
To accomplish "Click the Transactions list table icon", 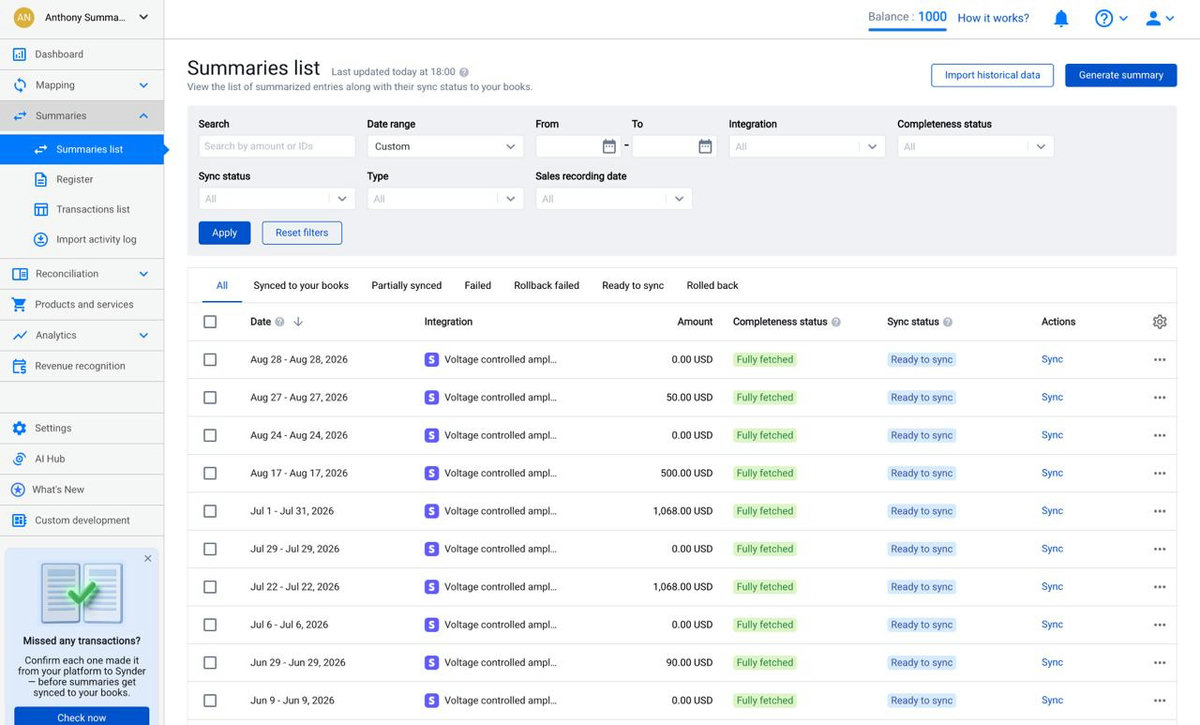I will 41,210.
